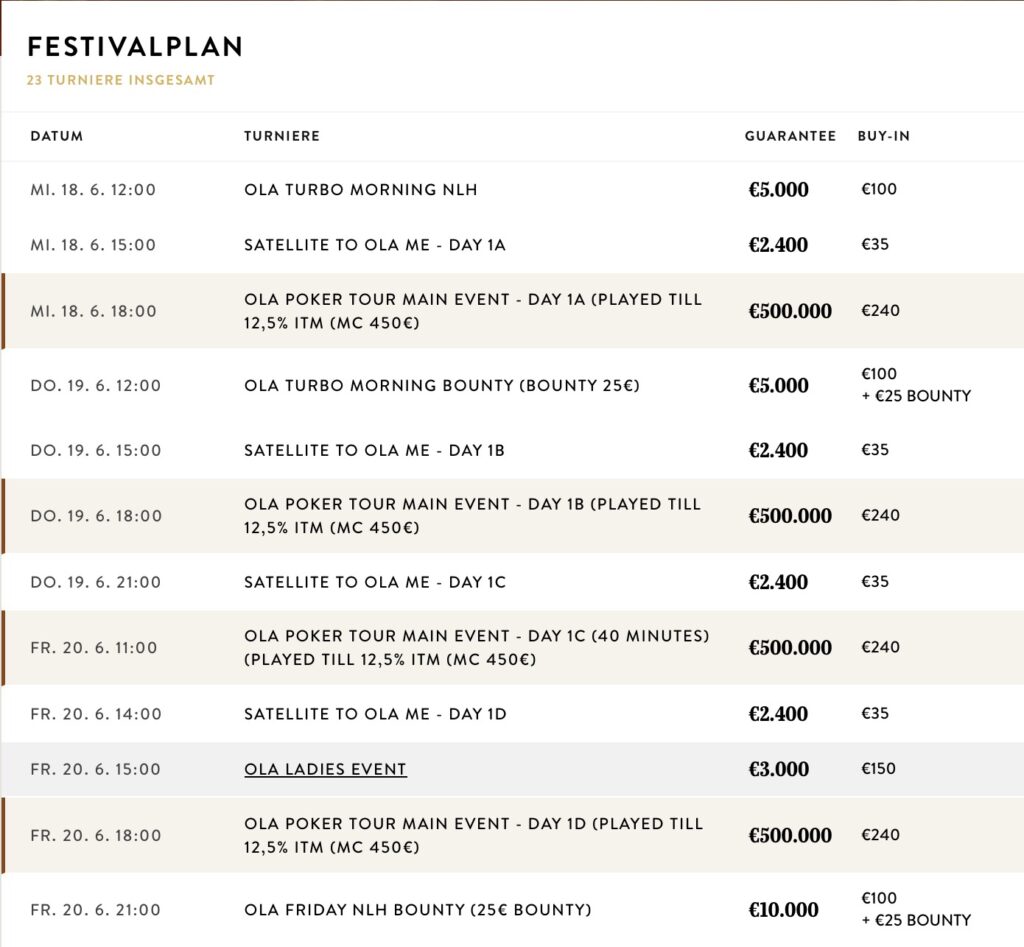Click the Datum column header
This screenshot has height=947, width=1024.
[x=57, y=136]
